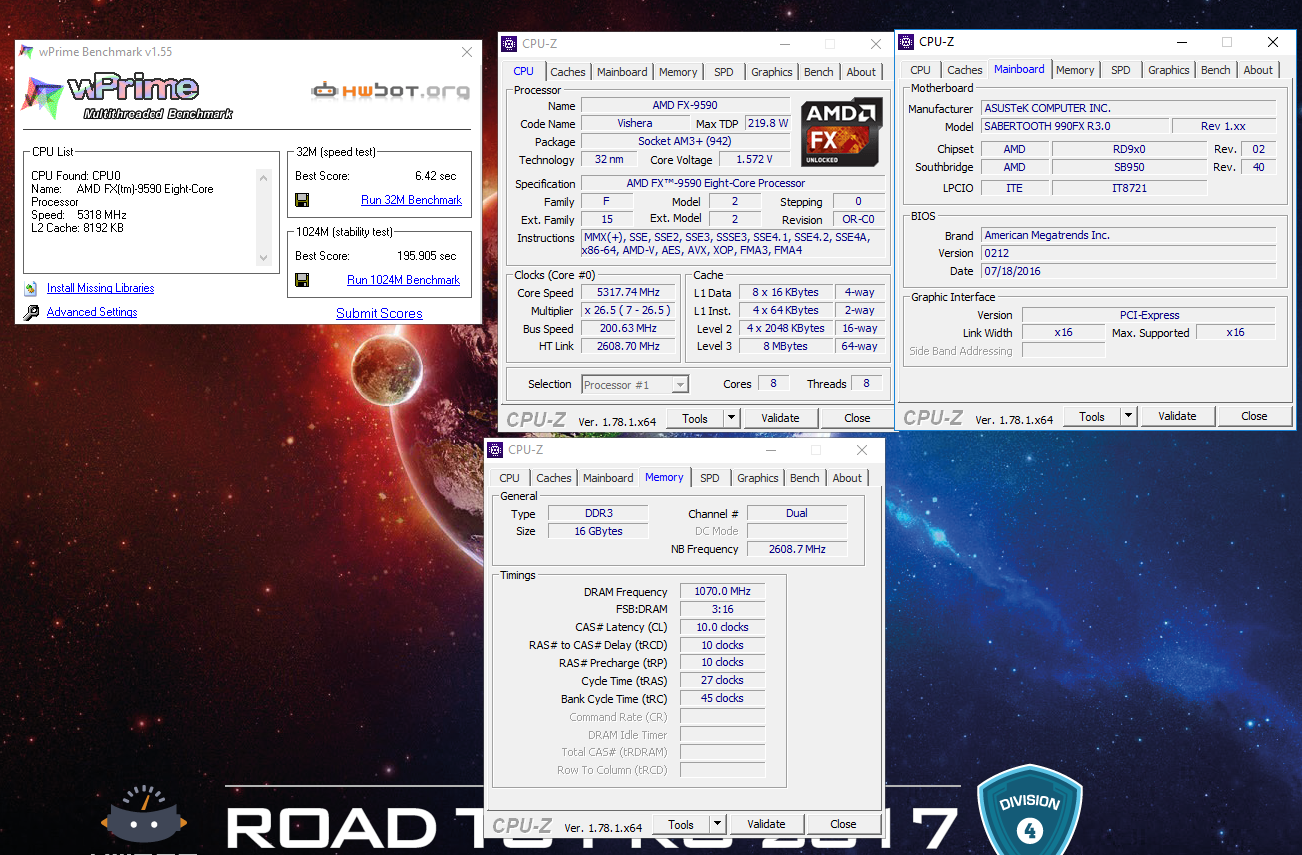Viewport: 1302px width, 855px height.
Task: Open Caches tab in CPU window
Action: tap(568, 72)
